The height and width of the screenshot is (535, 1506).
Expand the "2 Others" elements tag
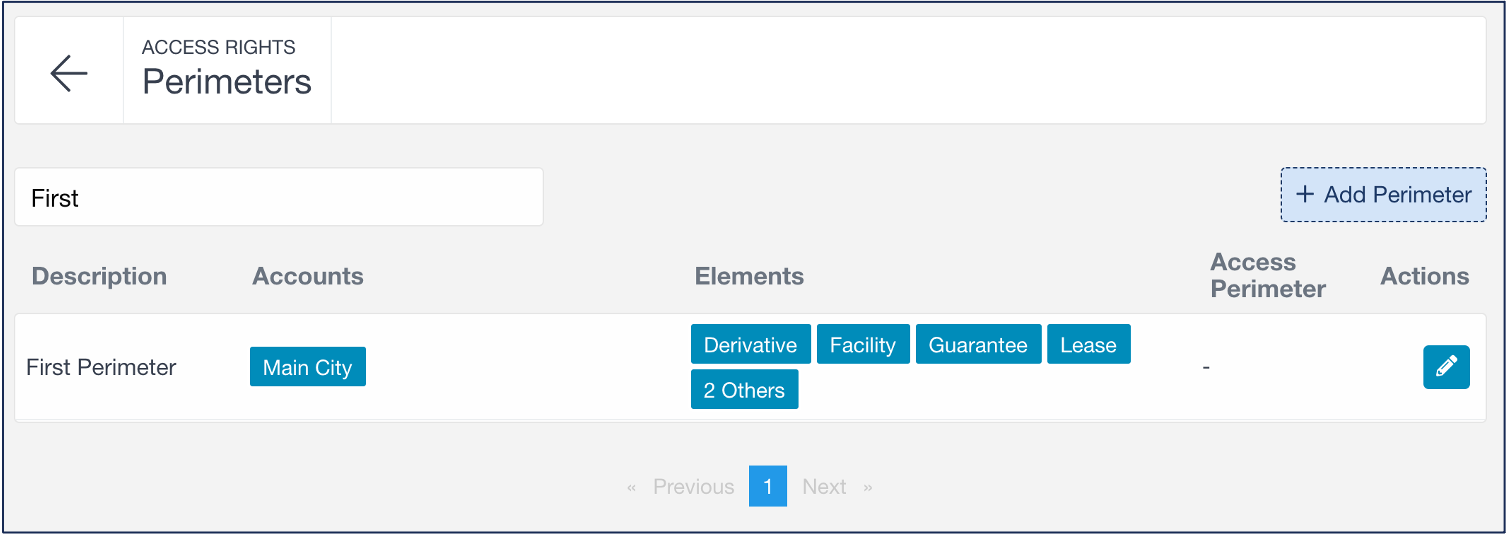pyautogui.click(x=744, y=390)
